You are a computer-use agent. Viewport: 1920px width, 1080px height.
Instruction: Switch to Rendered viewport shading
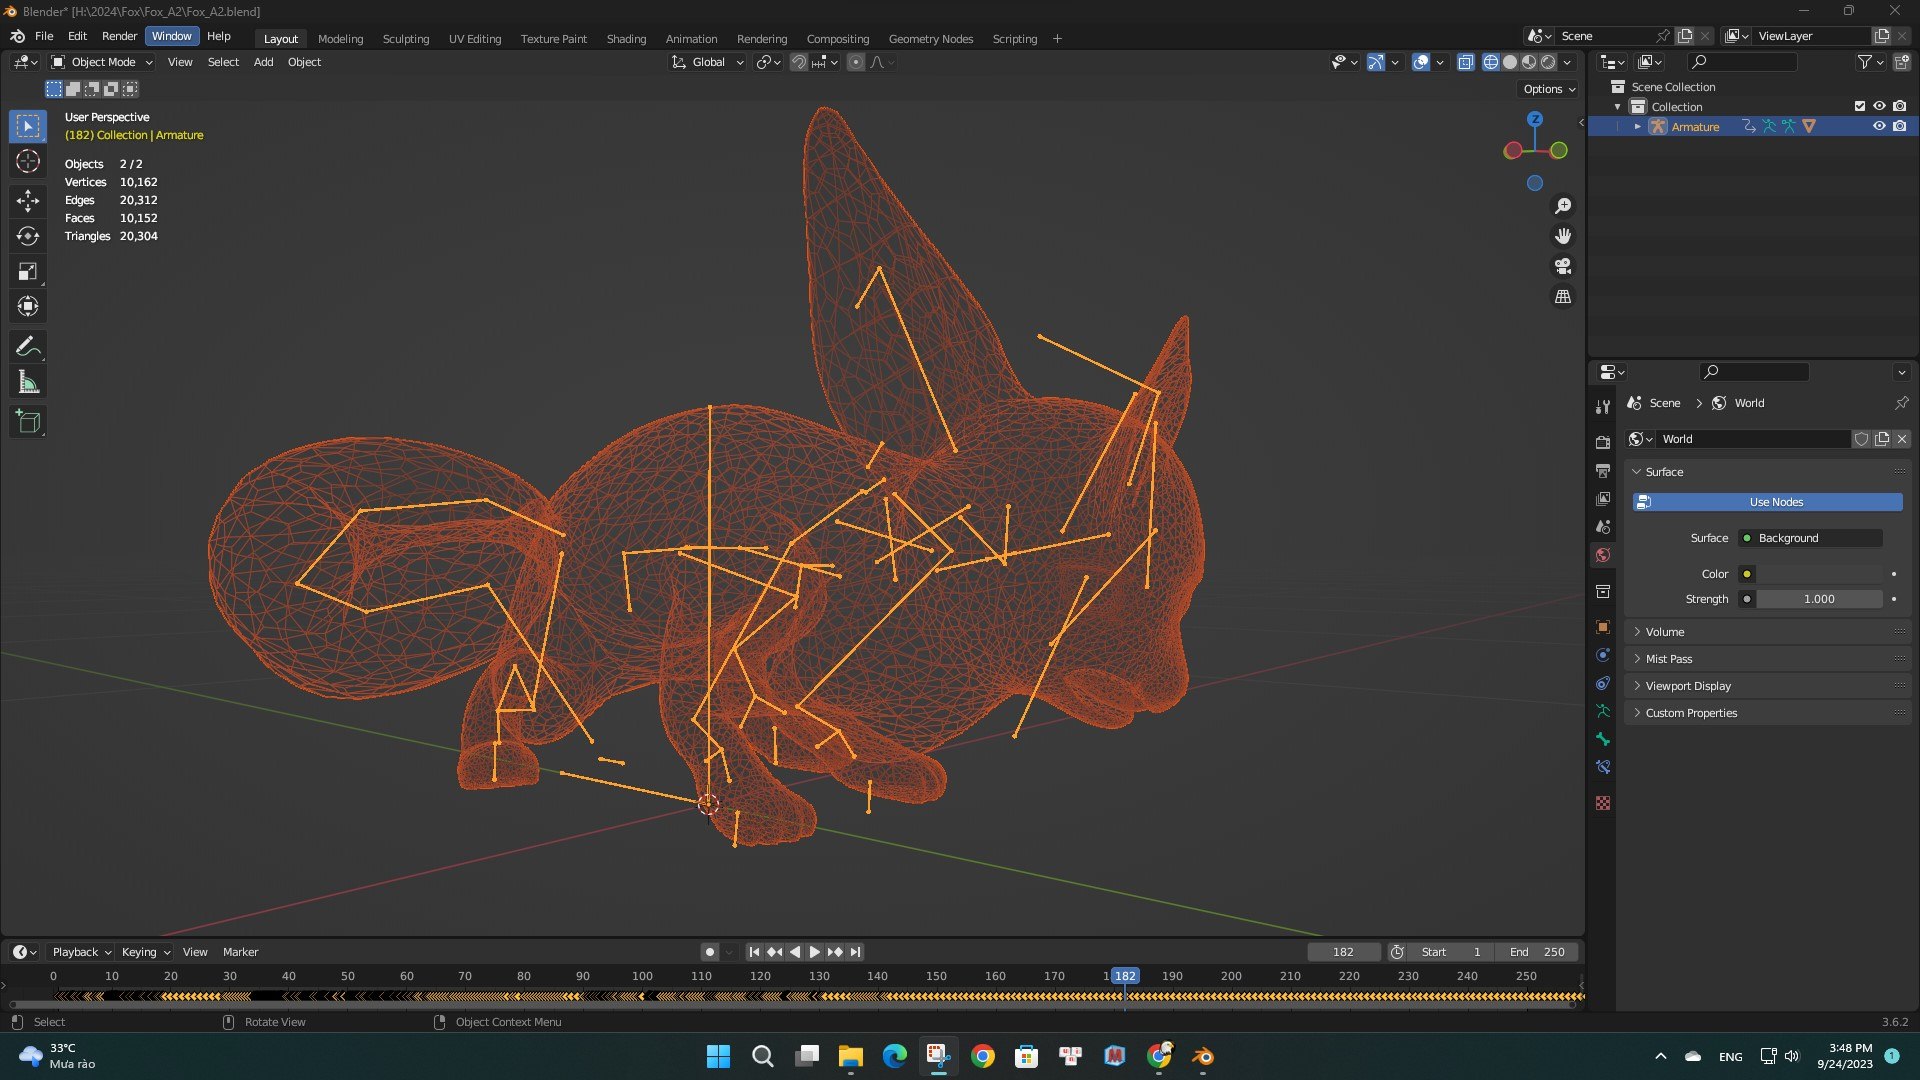(x=1548, y=62)
